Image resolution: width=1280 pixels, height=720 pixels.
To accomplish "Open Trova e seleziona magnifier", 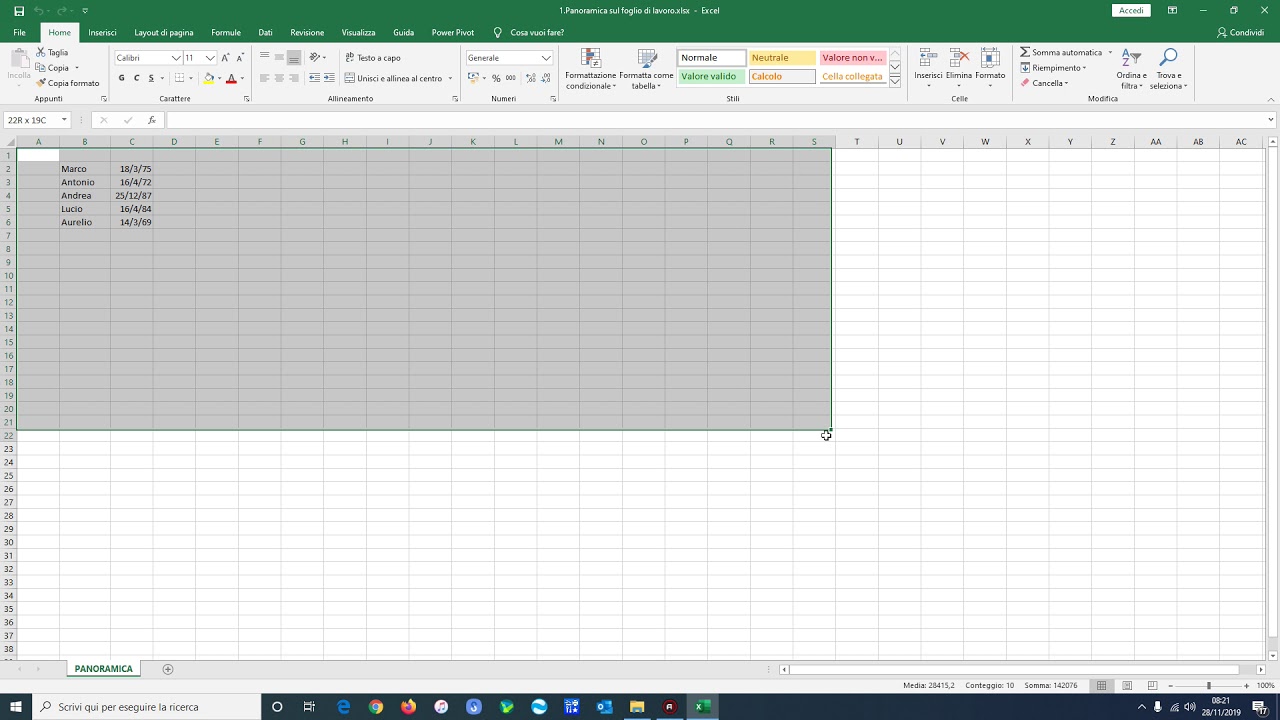I will click(x=1168, y=68).
